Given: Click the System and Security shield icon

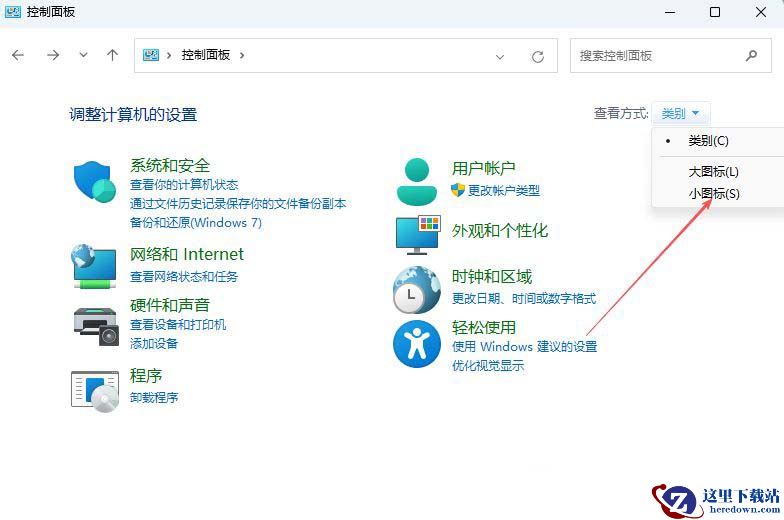Looking at the screenshot, I should coord(96,182).
